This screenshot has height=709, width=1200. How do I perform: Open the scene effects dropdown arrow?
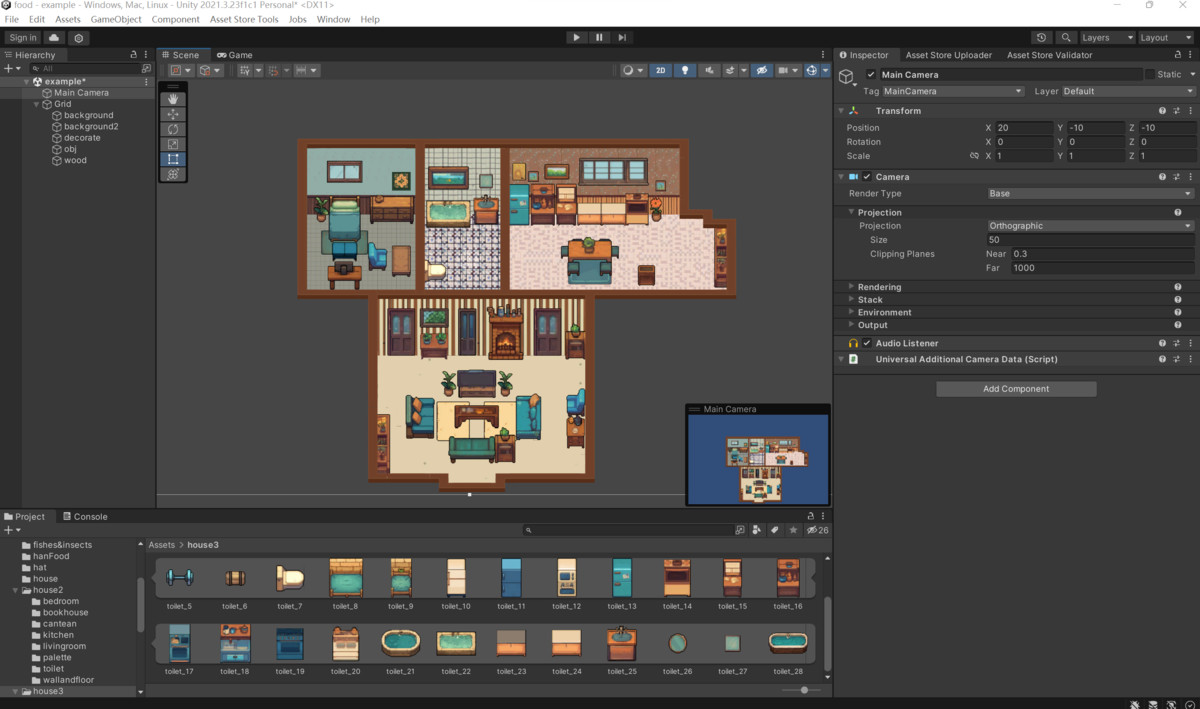[x=742, y=70]
